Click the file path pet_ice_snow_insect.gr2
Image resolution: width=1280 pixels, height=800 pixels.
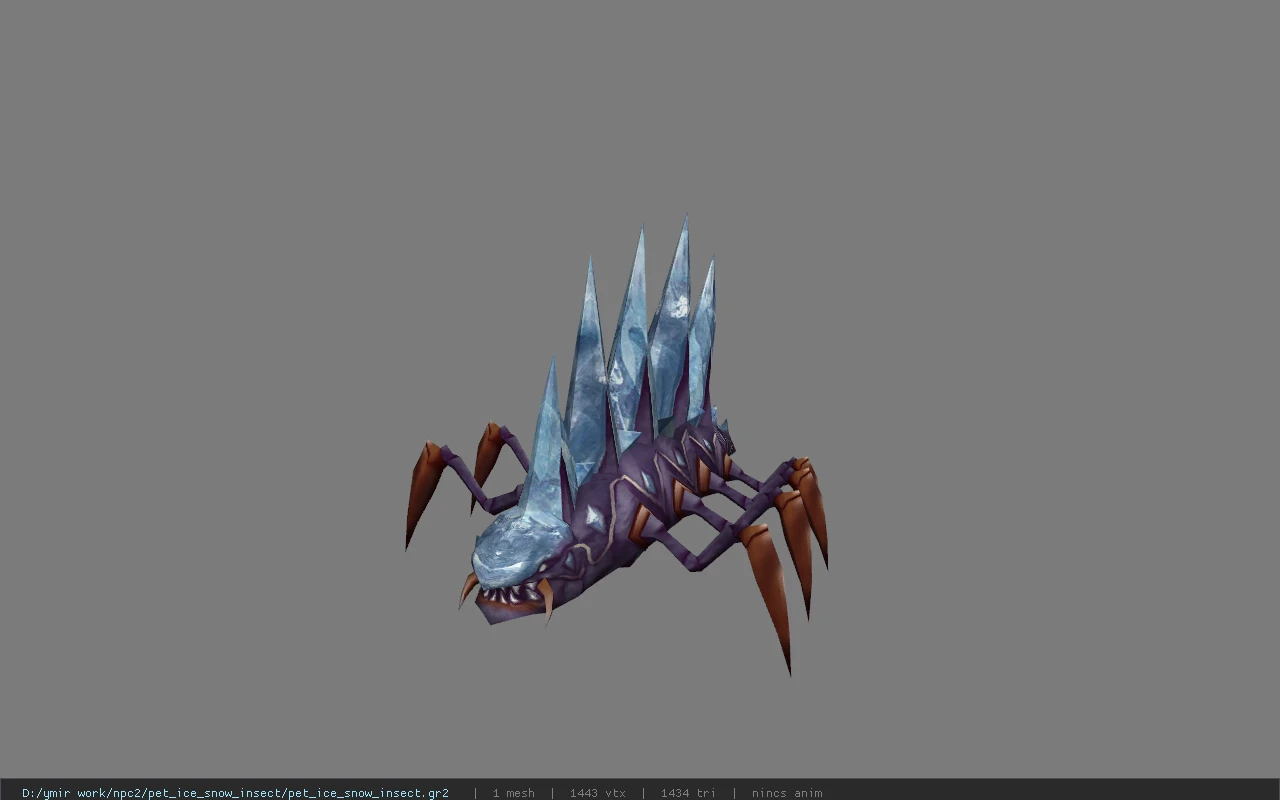235,793
